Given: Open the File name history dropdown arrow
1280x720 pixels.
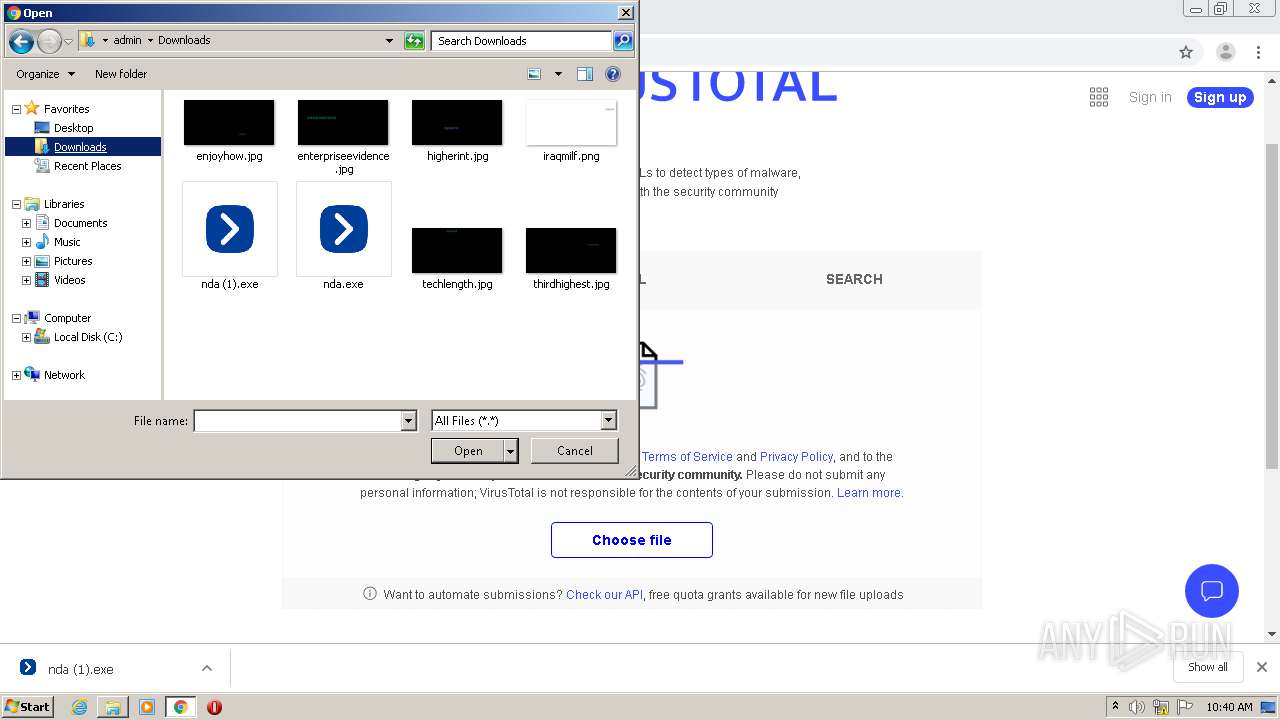Looking at the screenshot, I should click(x=408, y=421).
